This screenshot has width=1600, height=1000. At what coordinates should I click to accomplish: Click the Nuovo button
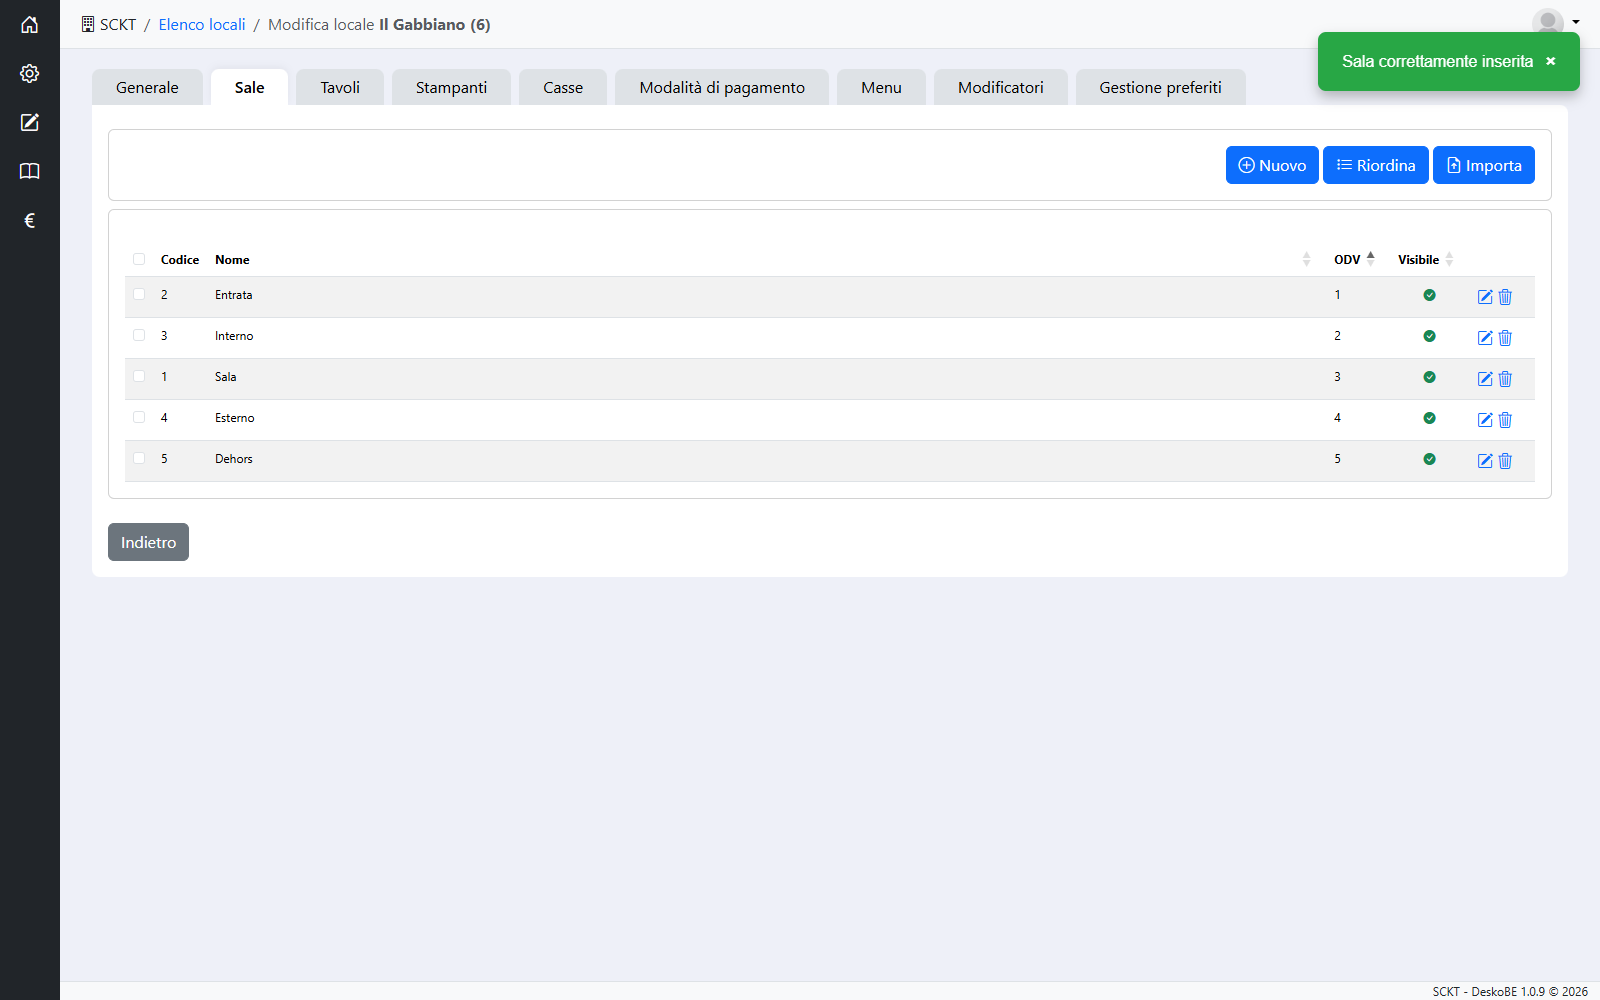[x=1272, y=165]
